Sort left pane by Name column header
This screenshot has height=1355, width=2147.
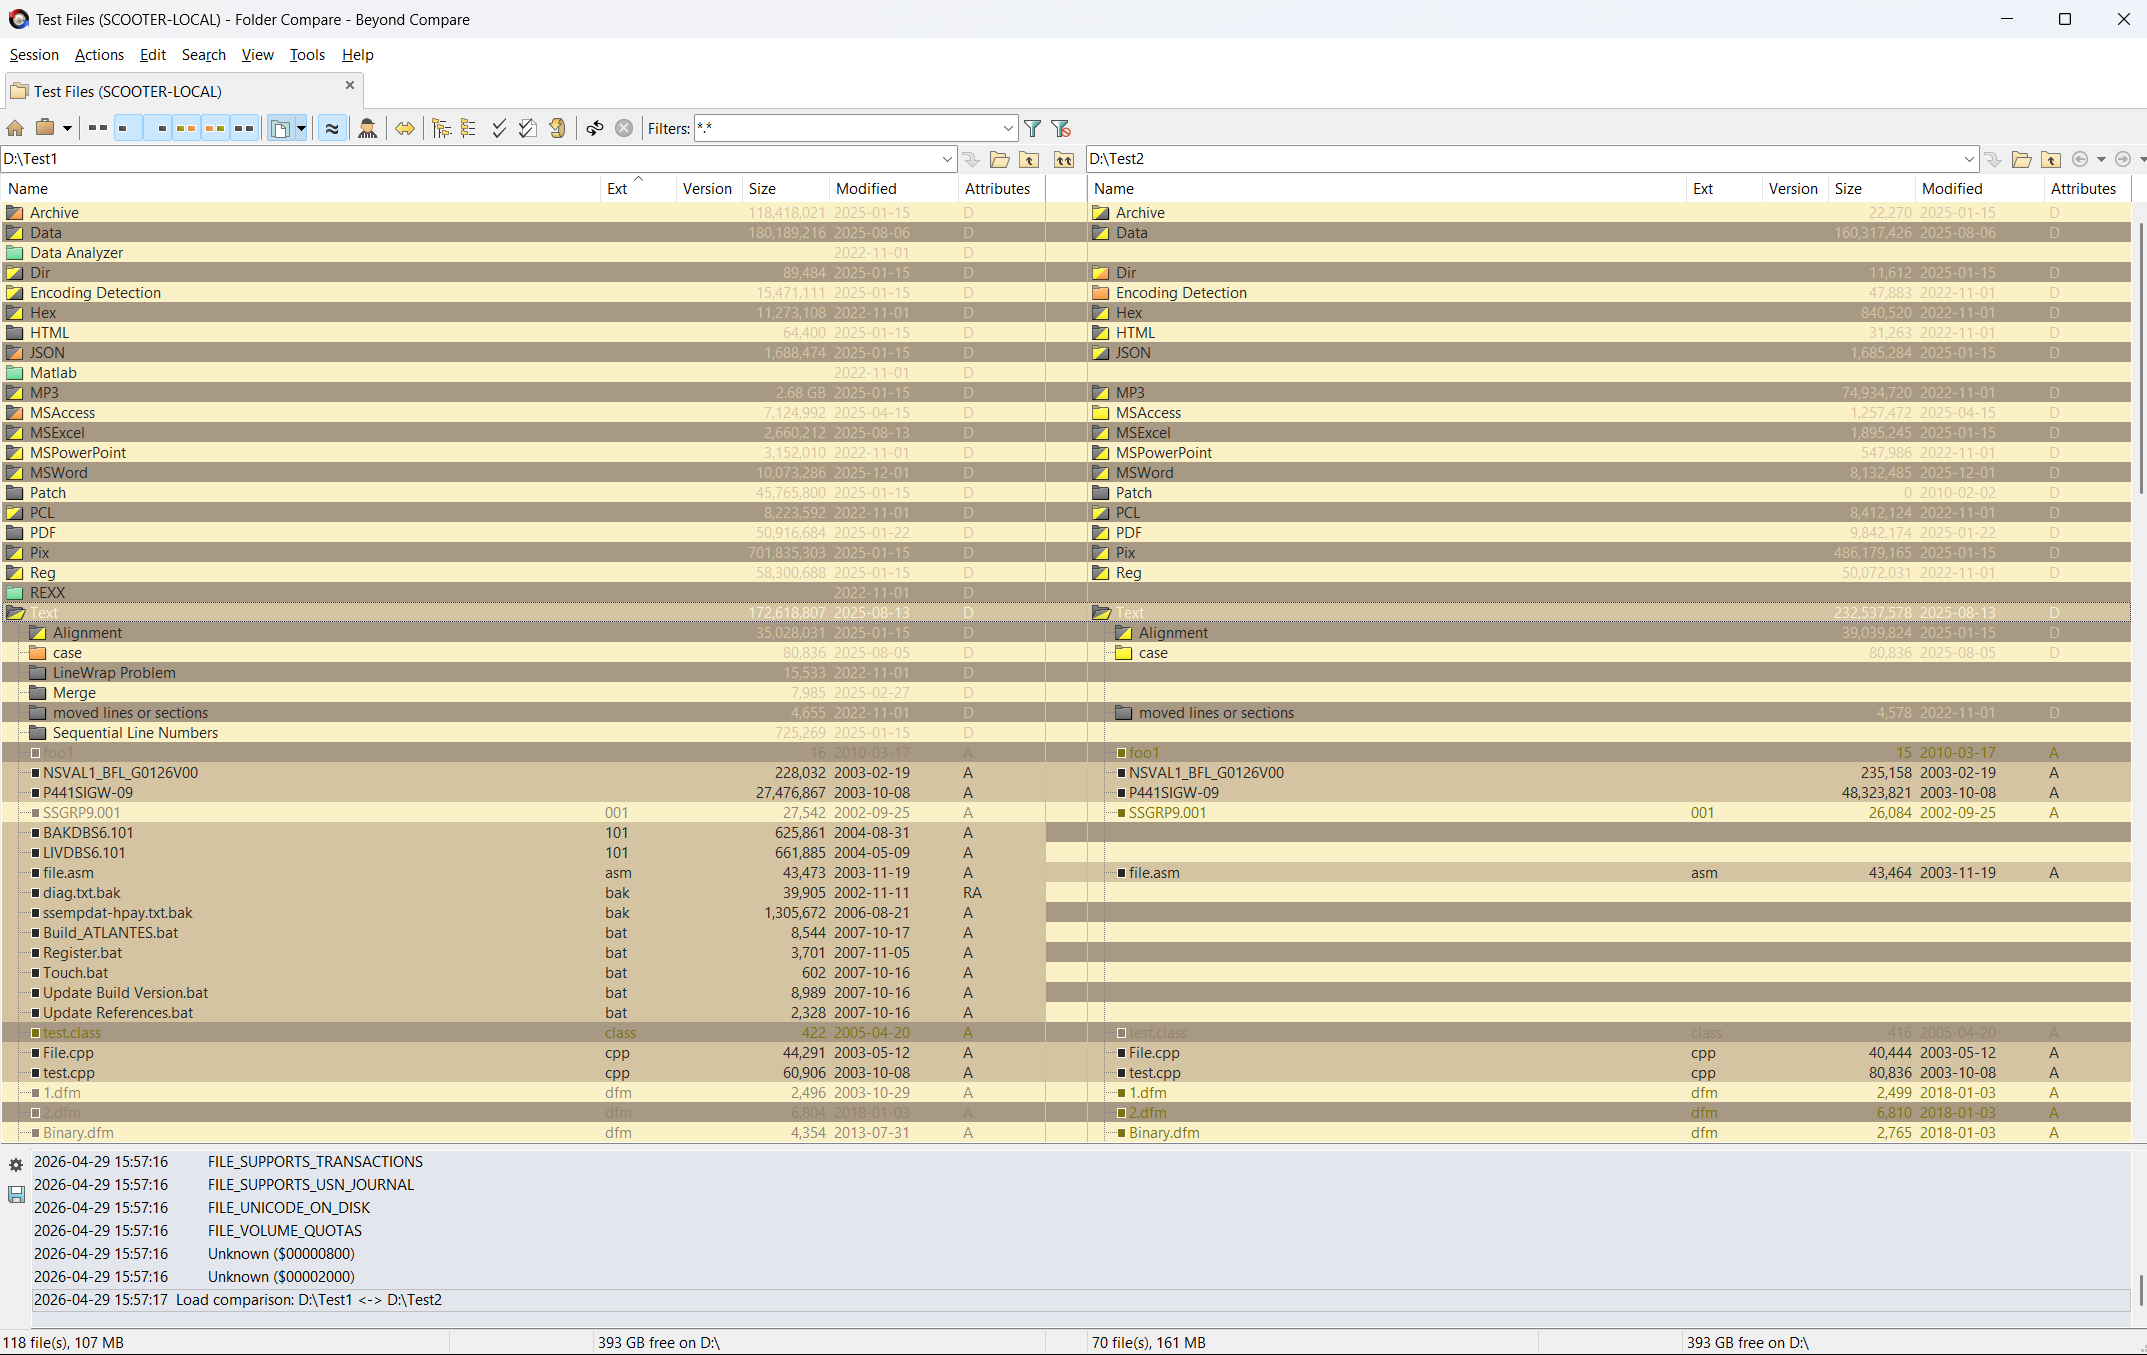[300, 188]
